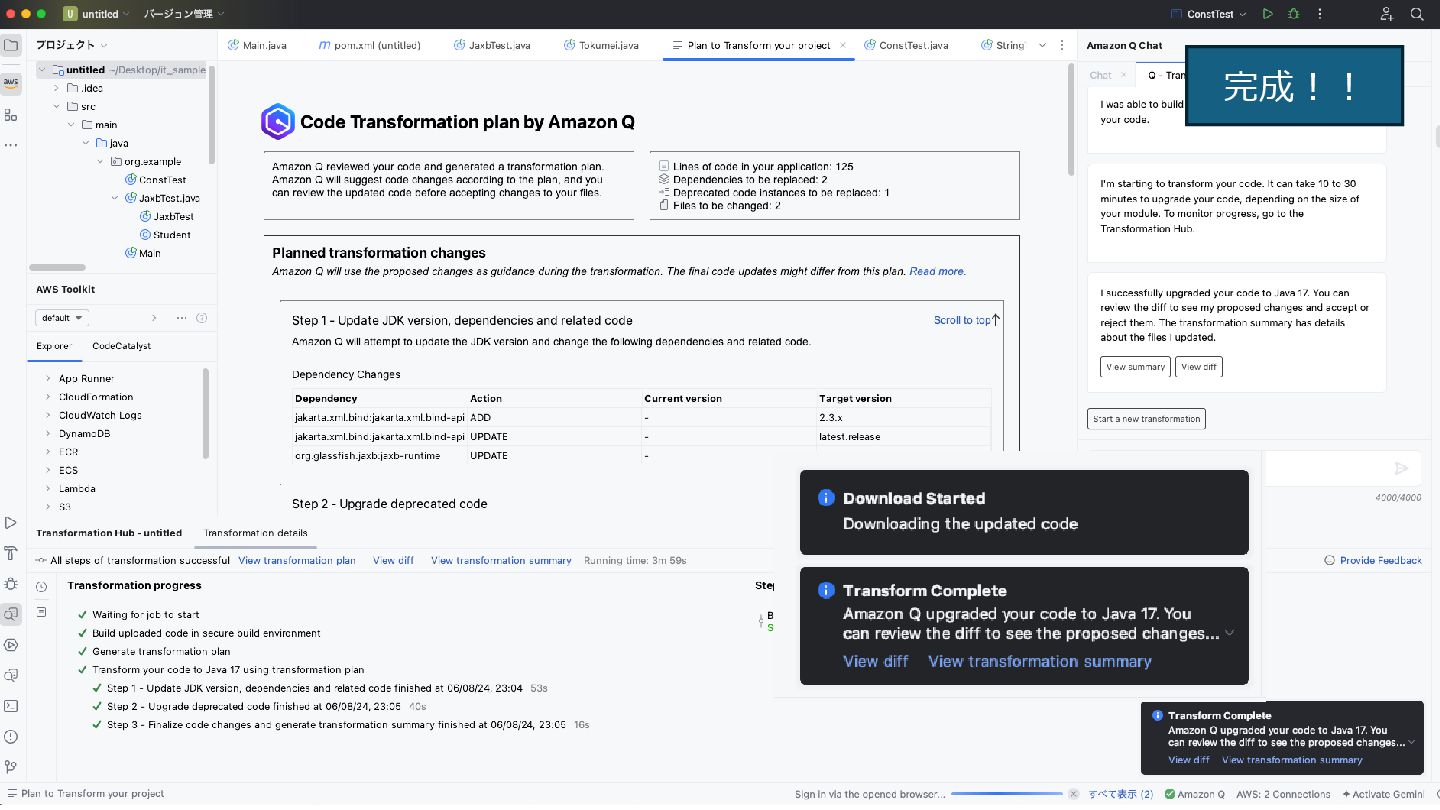Click View diff button in Amazon Q chat

(1198, 367)
